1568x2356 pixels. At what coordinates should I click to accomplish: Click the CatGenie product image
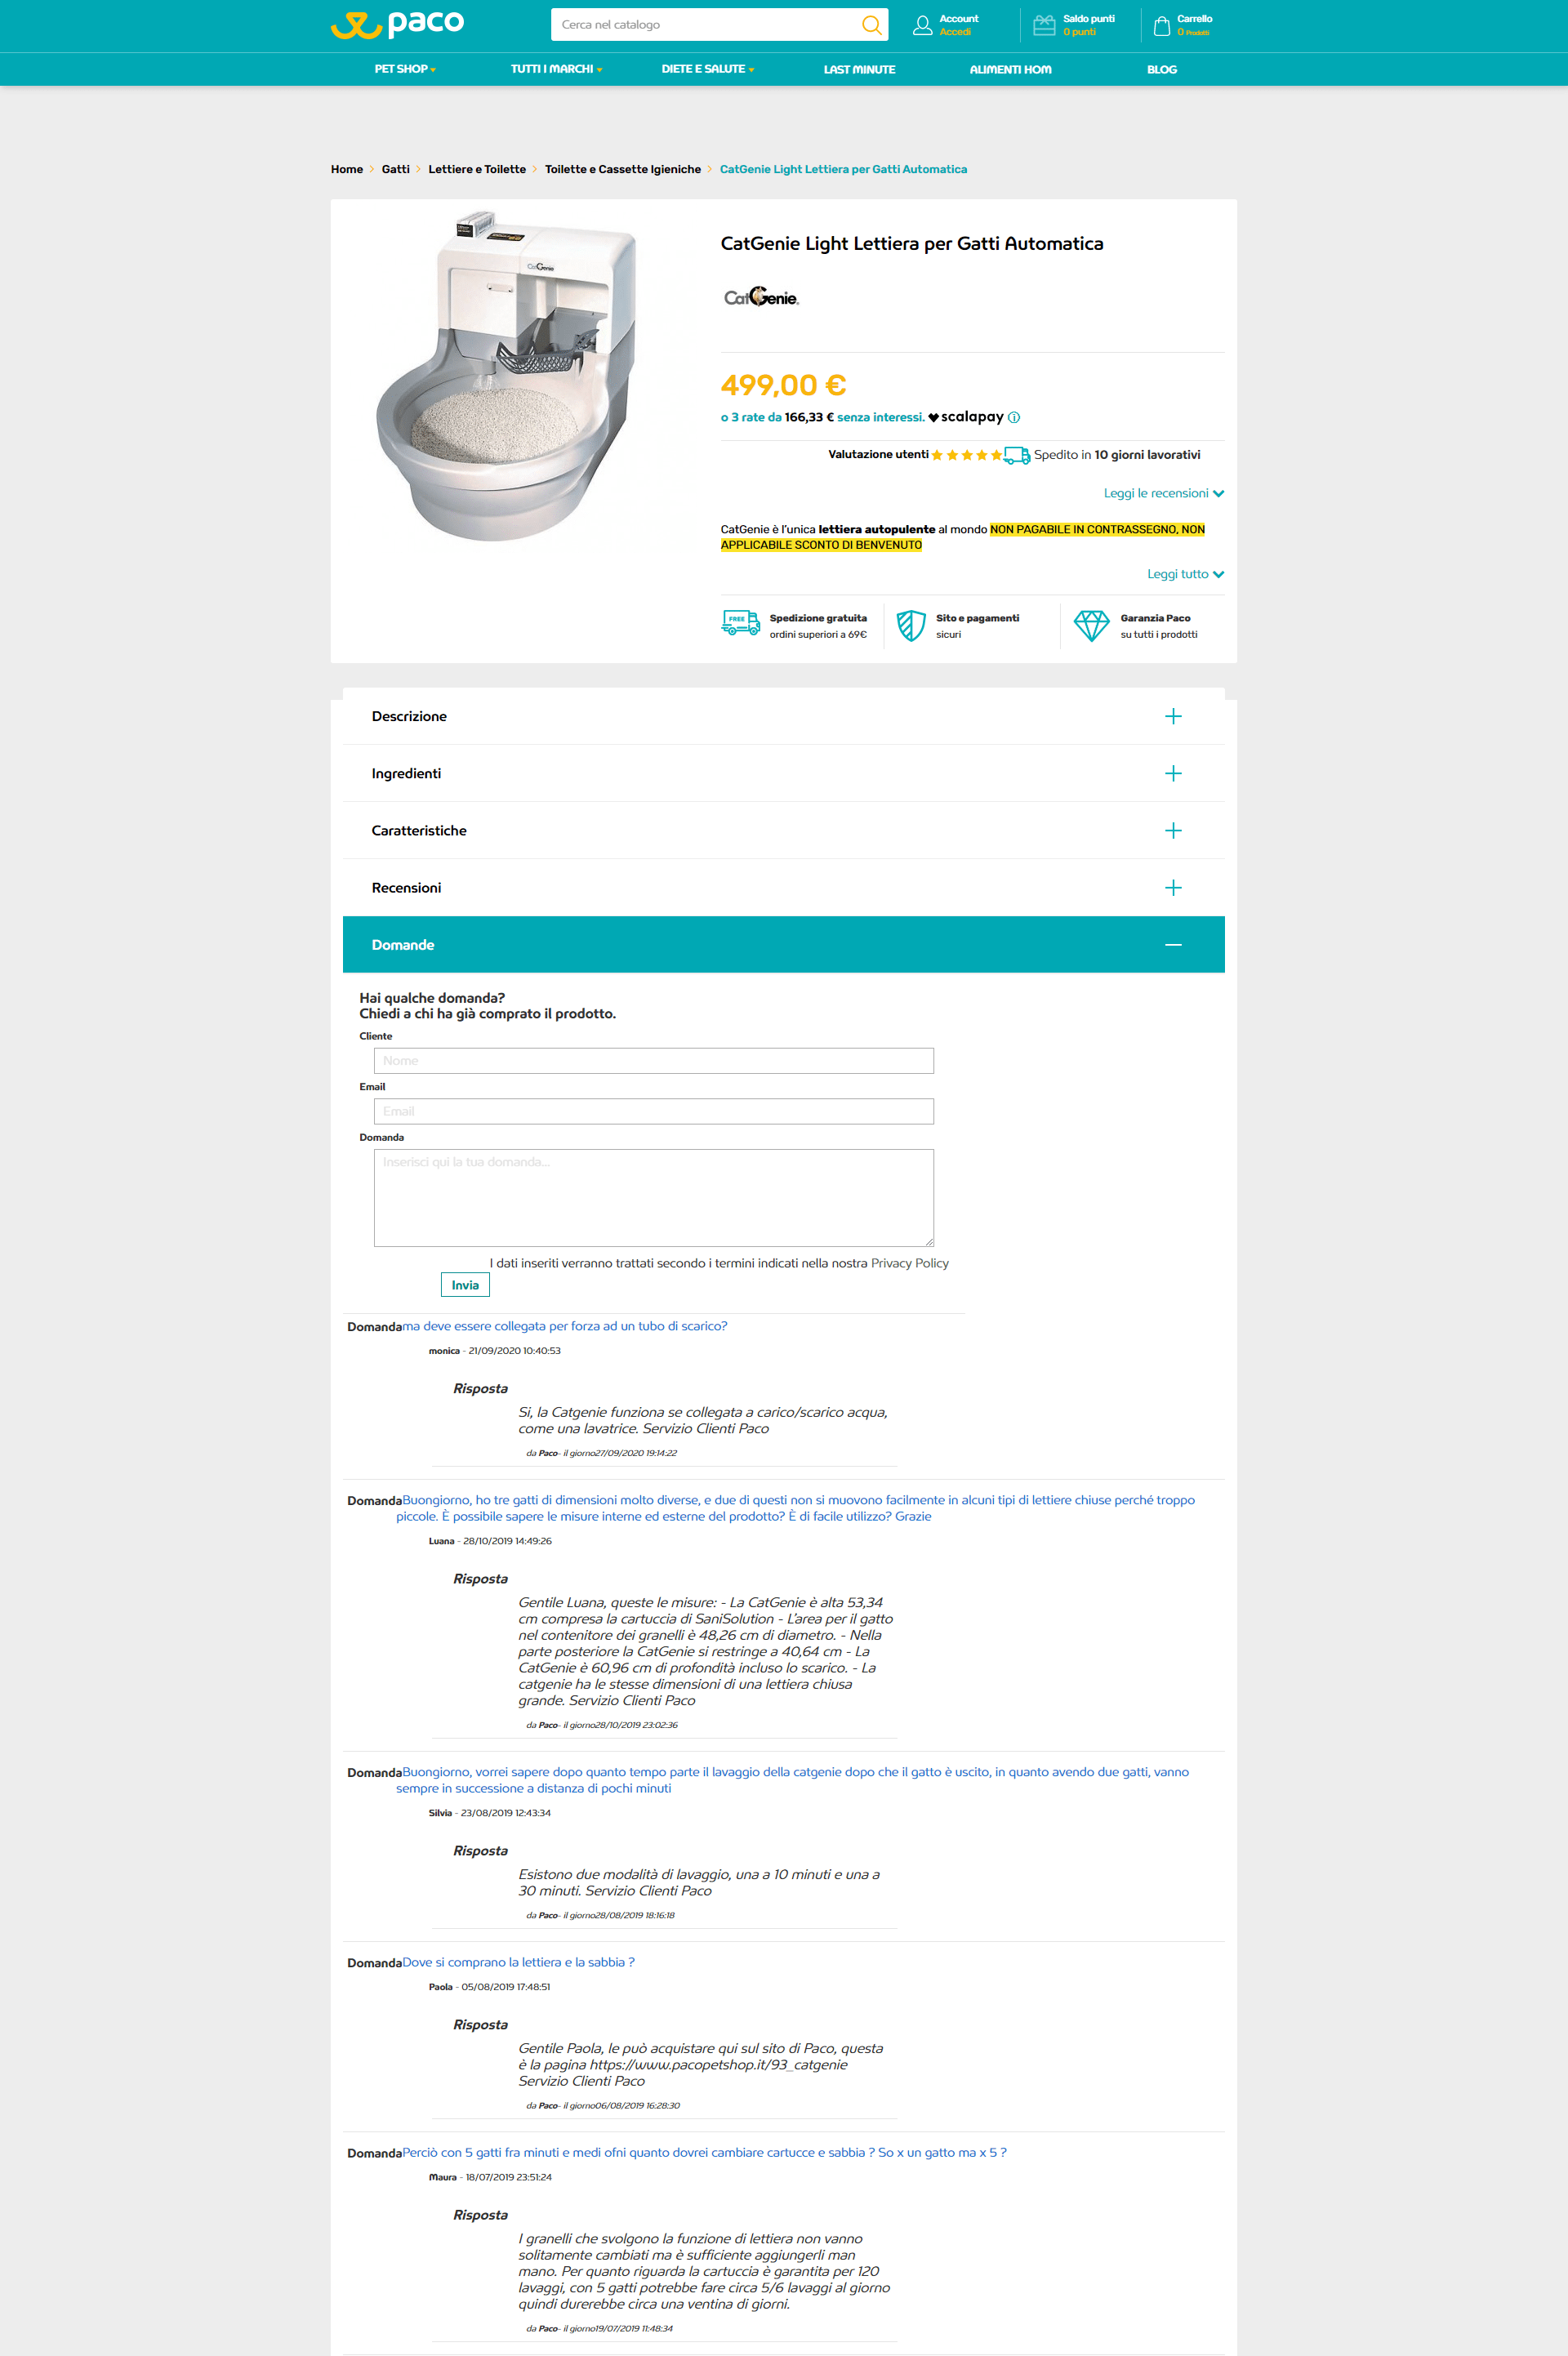click(507, 377)
